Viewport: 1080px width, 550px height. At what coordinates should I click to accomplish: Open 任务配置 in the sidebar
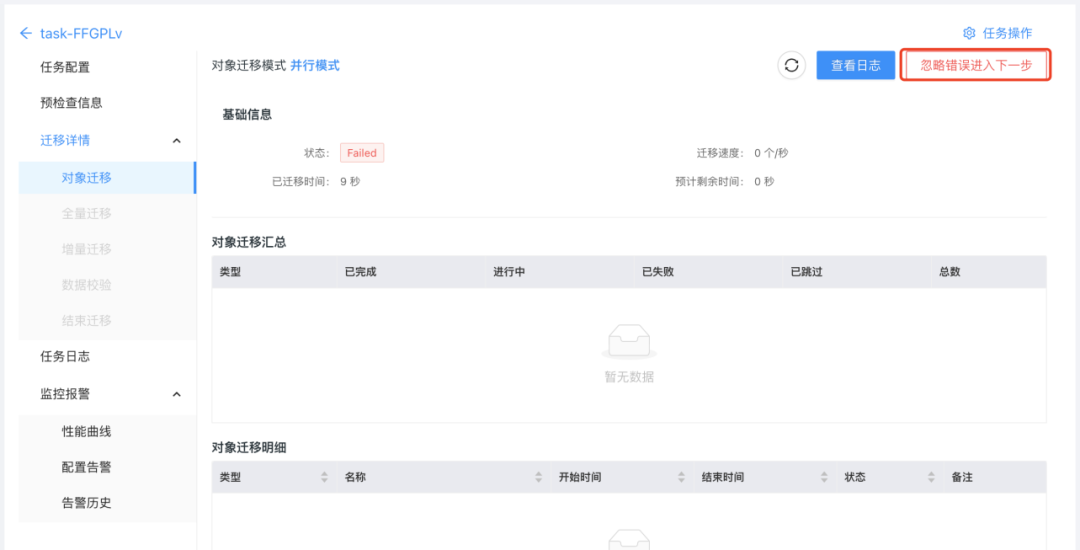(x=65, y=67)
